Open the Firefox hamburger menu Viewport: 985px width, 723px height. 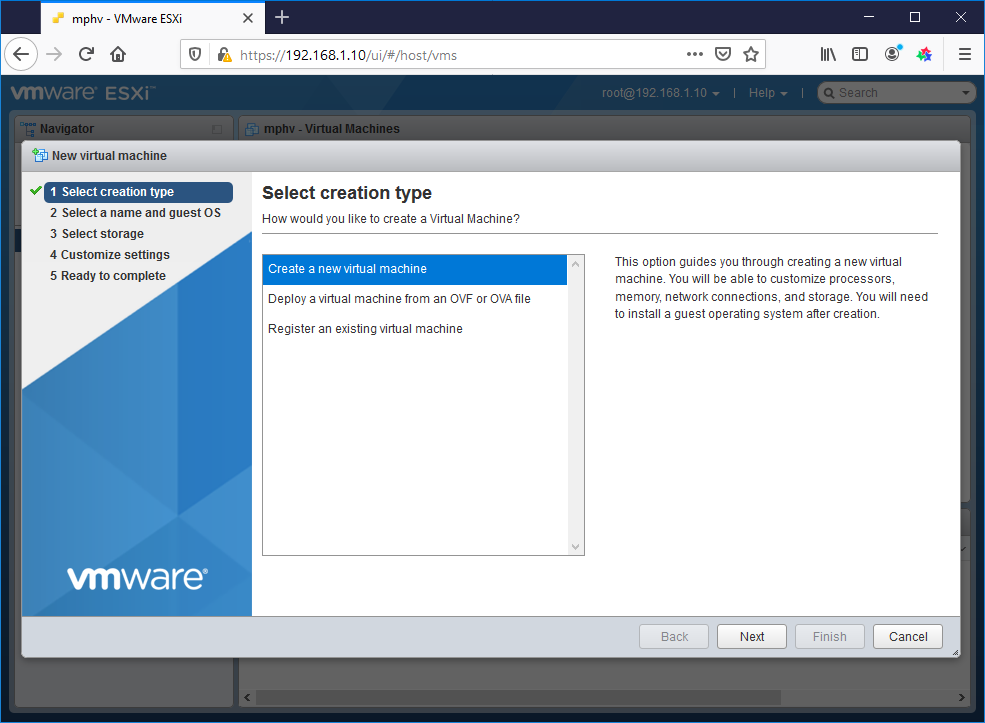tap(964, 54)
